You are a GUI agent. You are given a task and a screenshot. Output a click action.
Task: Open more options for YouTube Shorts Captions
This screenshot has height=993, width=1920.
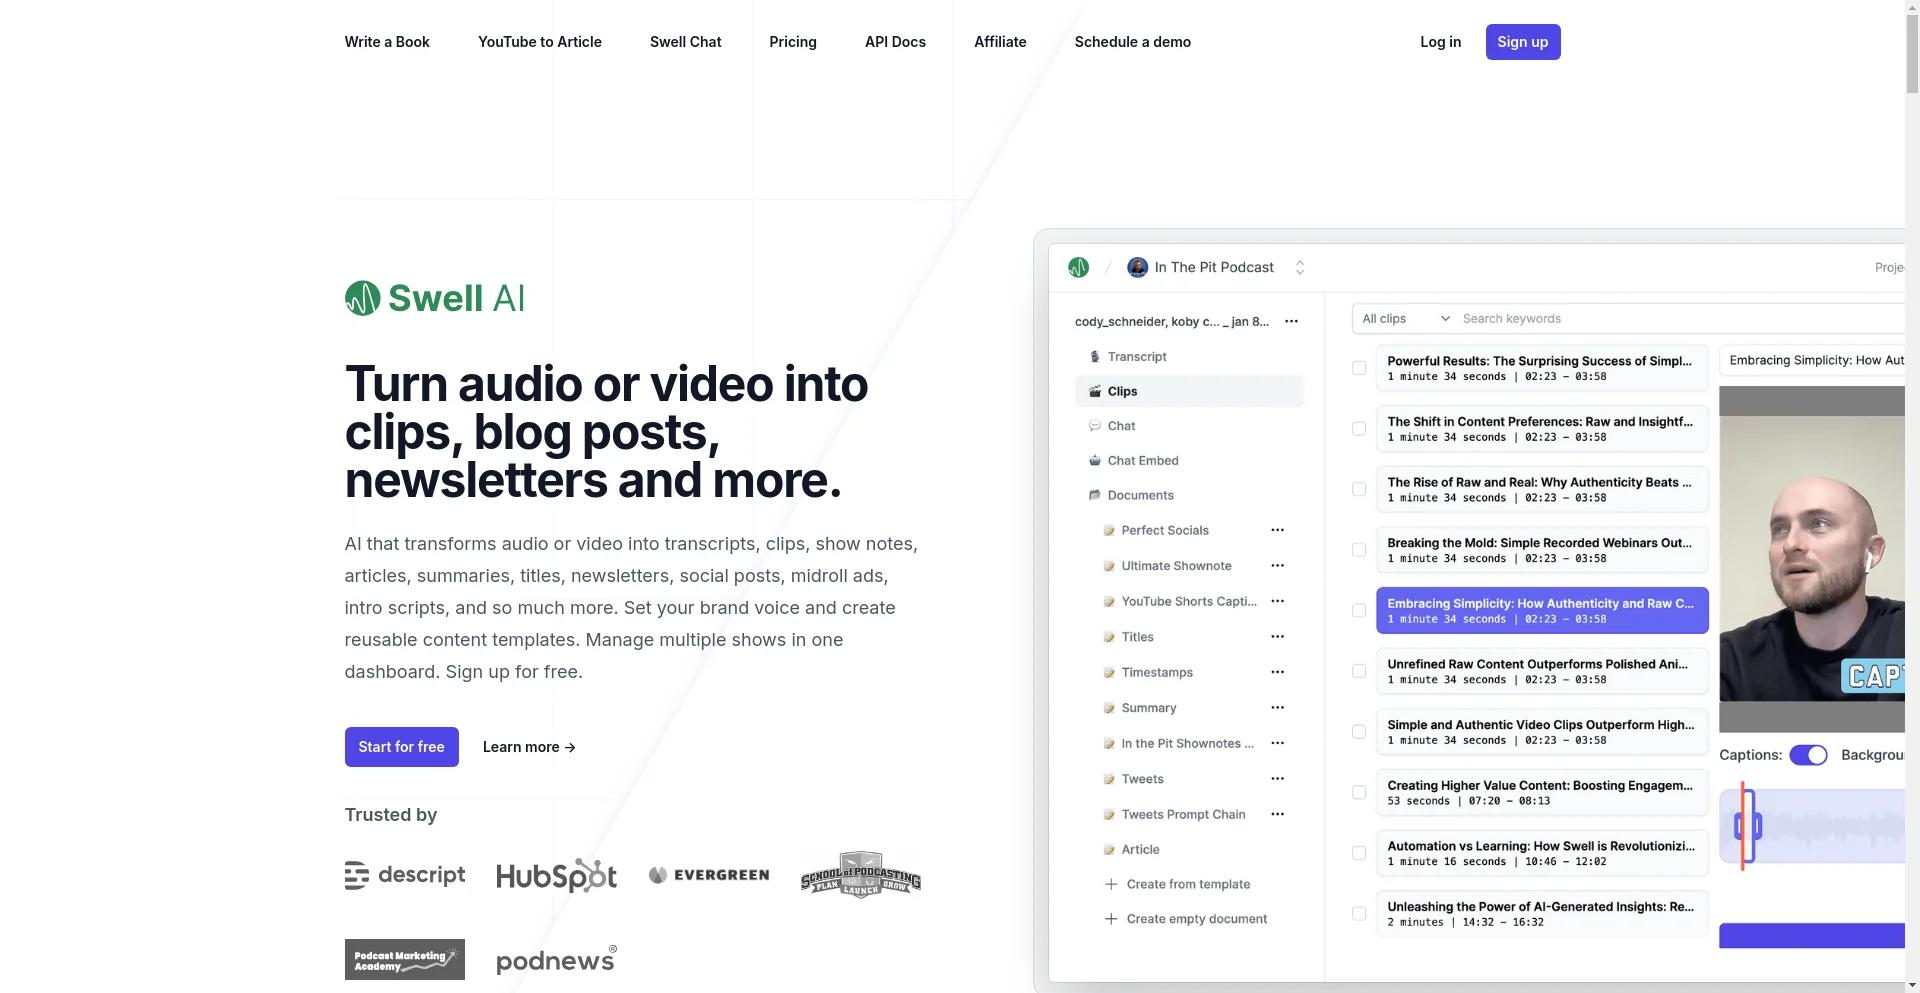(x=1277, y=601)
